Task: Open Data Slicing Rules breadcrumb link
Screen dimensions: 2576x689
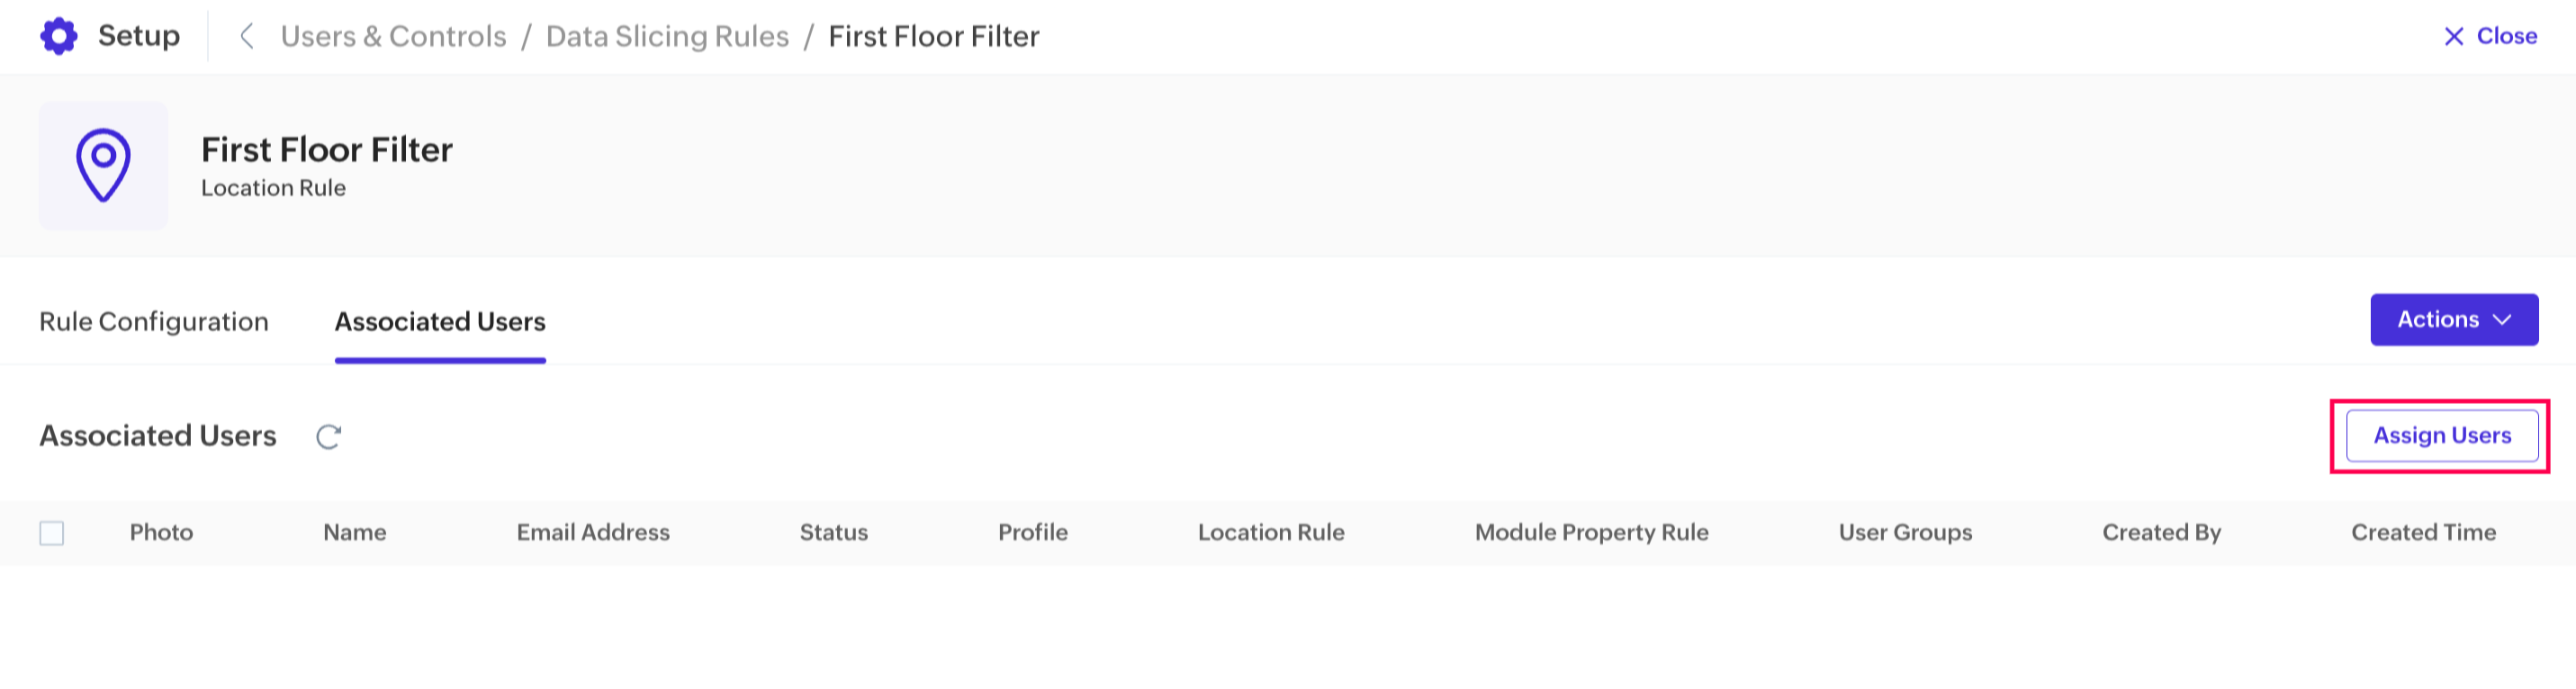Action: pyautogui.click(x=667, y=36)
